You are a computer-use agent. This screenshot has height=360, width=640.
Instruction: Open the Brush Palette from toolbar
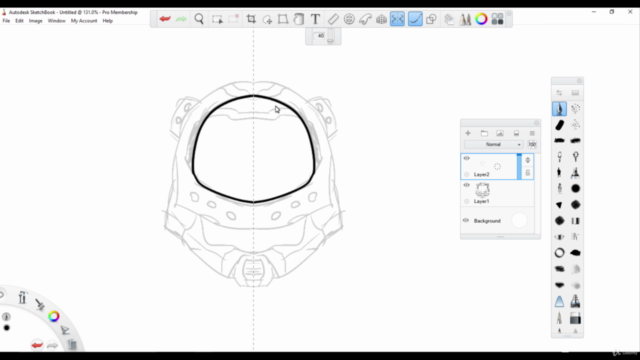click(465, 19)
